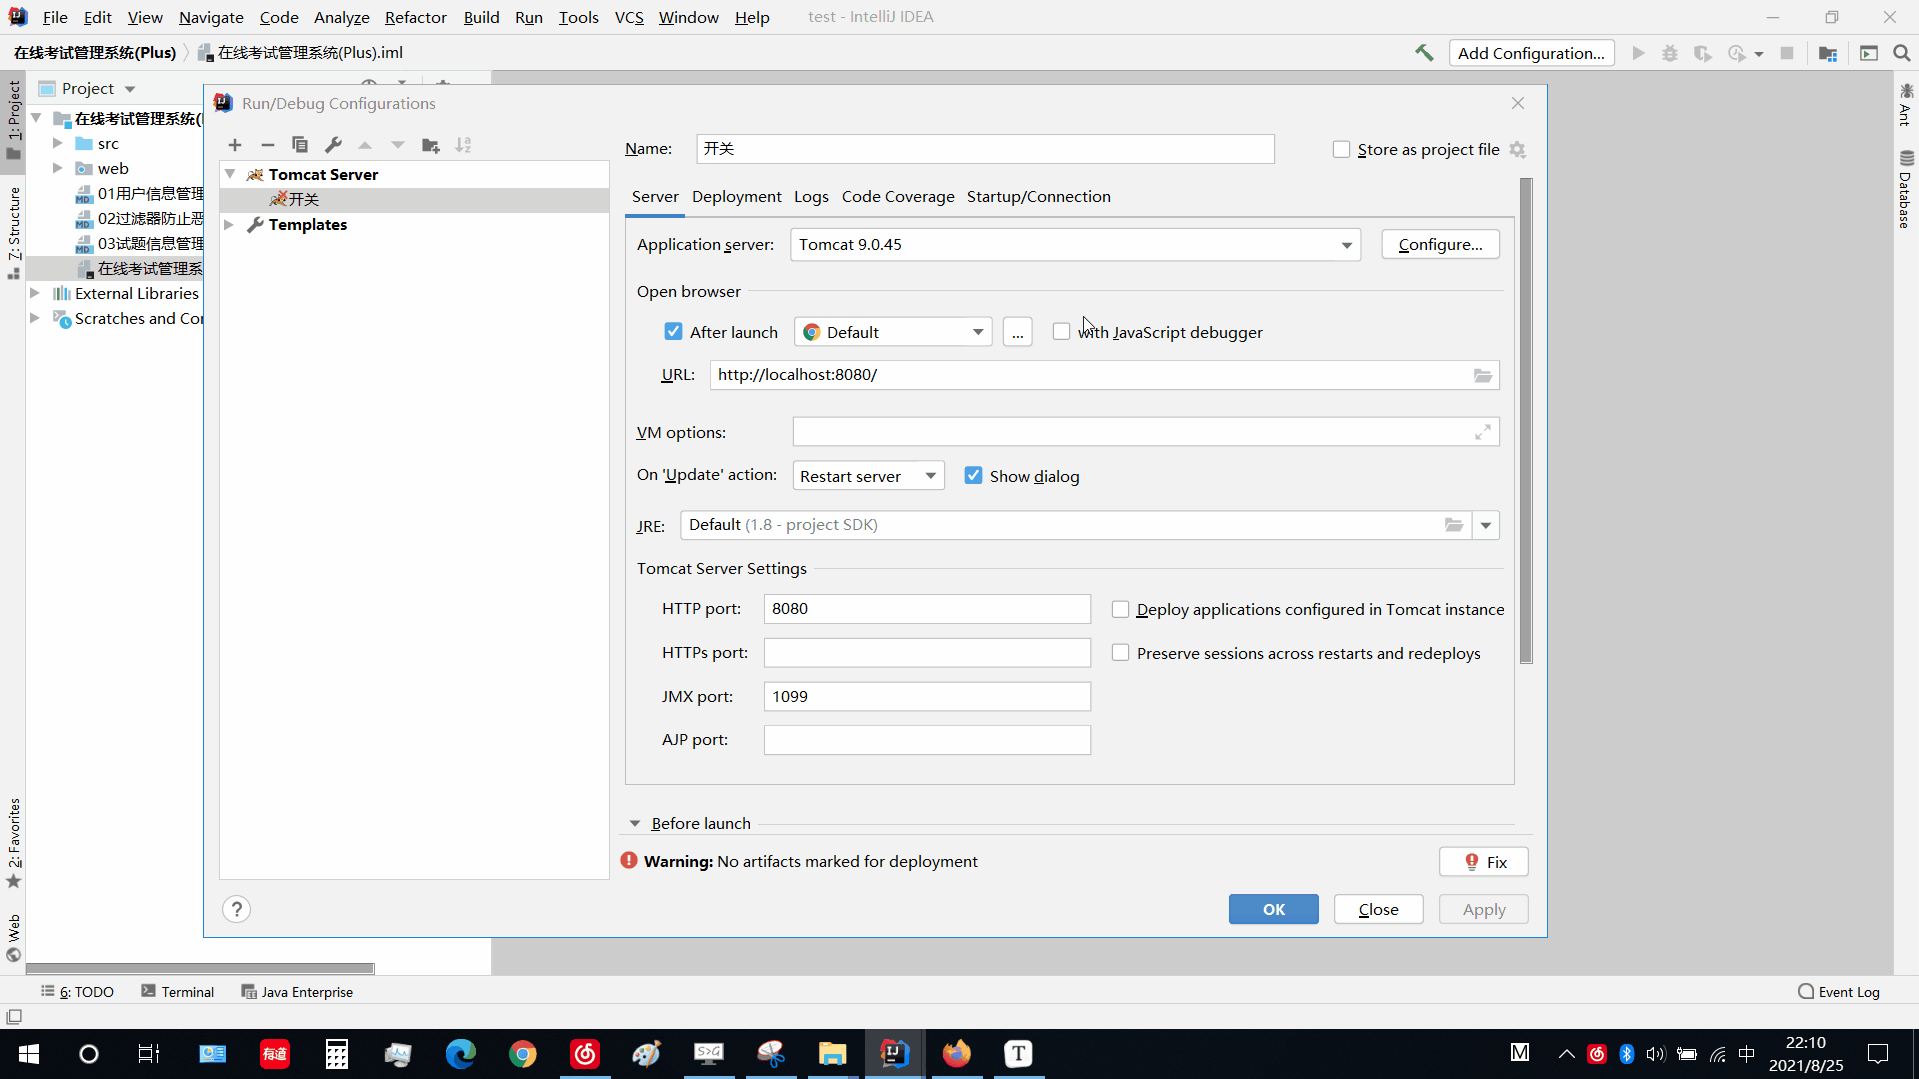Image resolution: width=1919 pixels, height=1079 pixels.
Task: Expand Templates tree node
Action: pyautogui.click(x=229, y=225)
